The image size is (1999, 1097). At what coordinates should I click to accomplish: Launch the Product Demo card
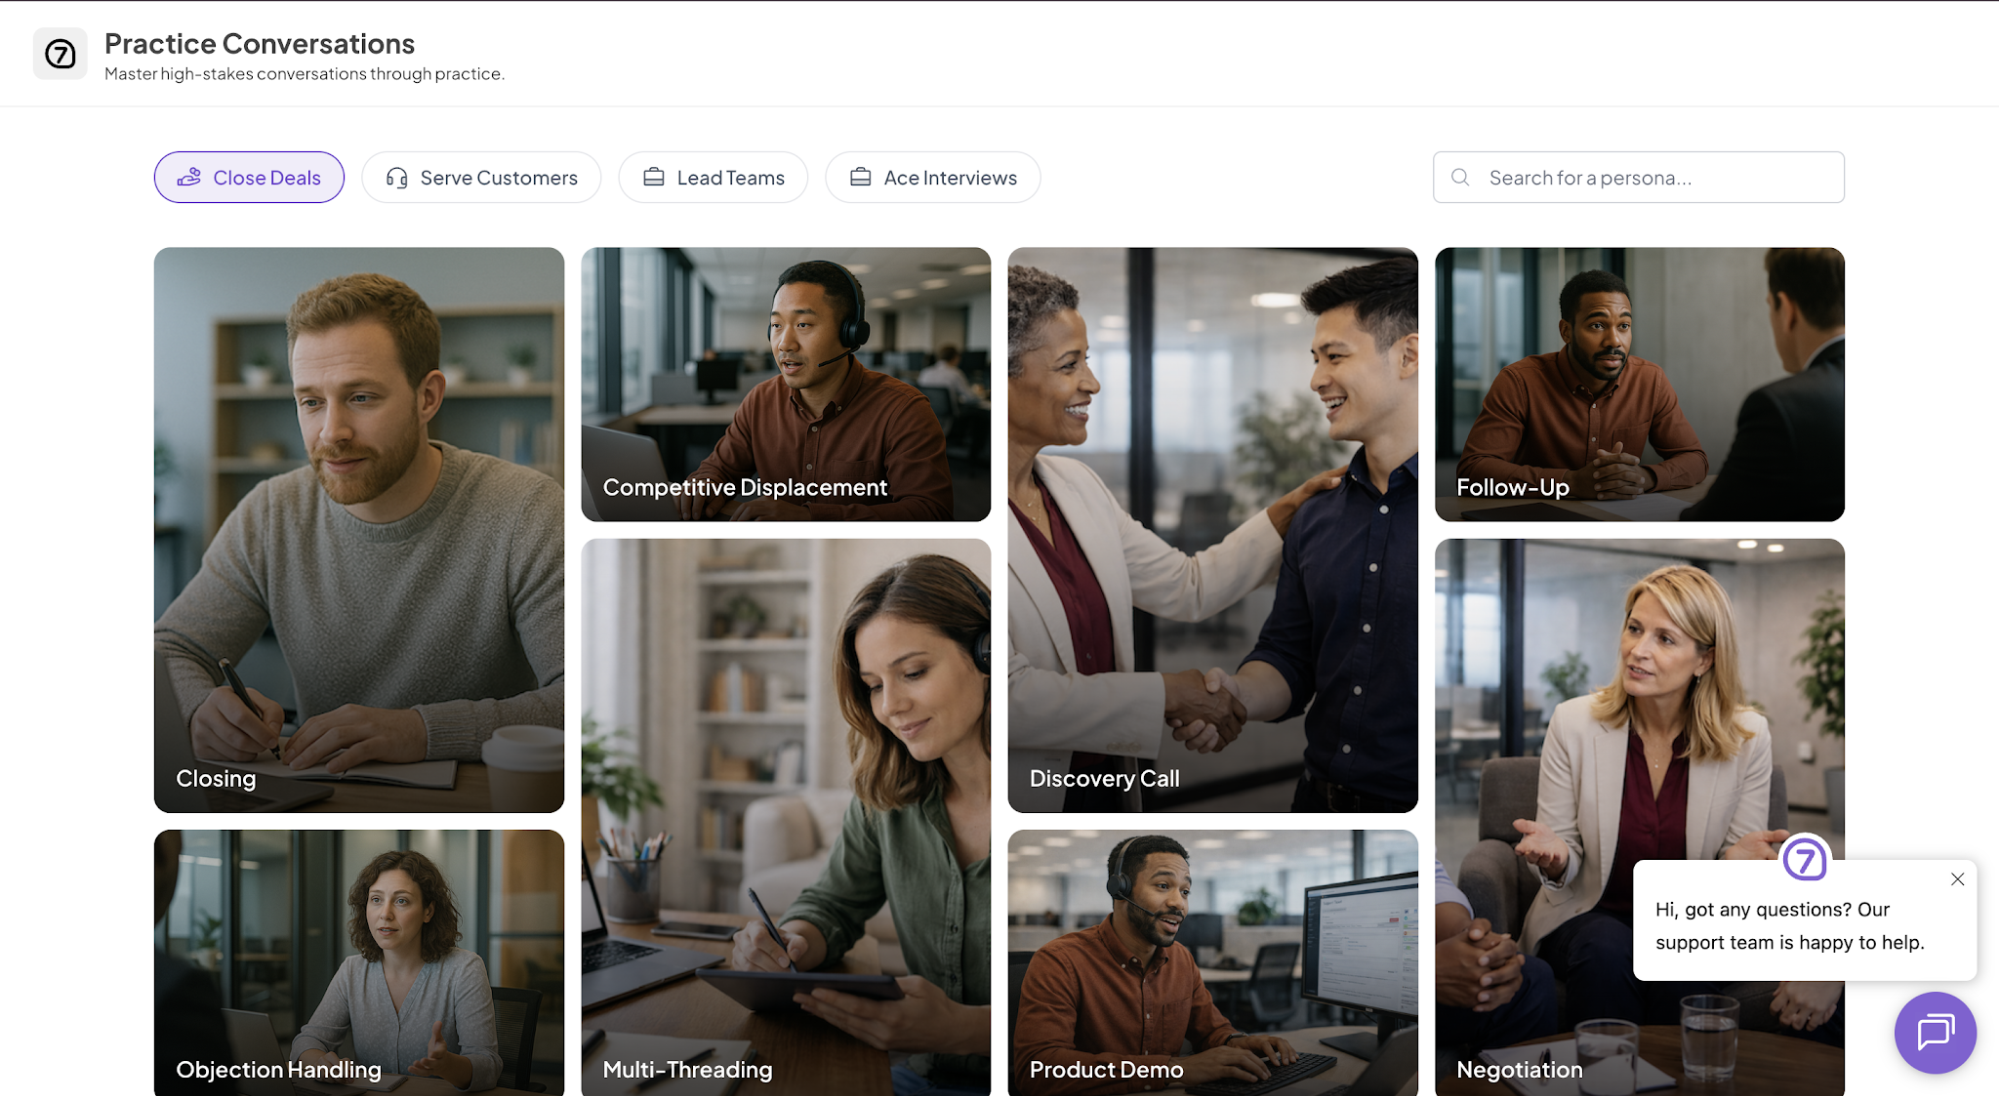click(1213, 963)
